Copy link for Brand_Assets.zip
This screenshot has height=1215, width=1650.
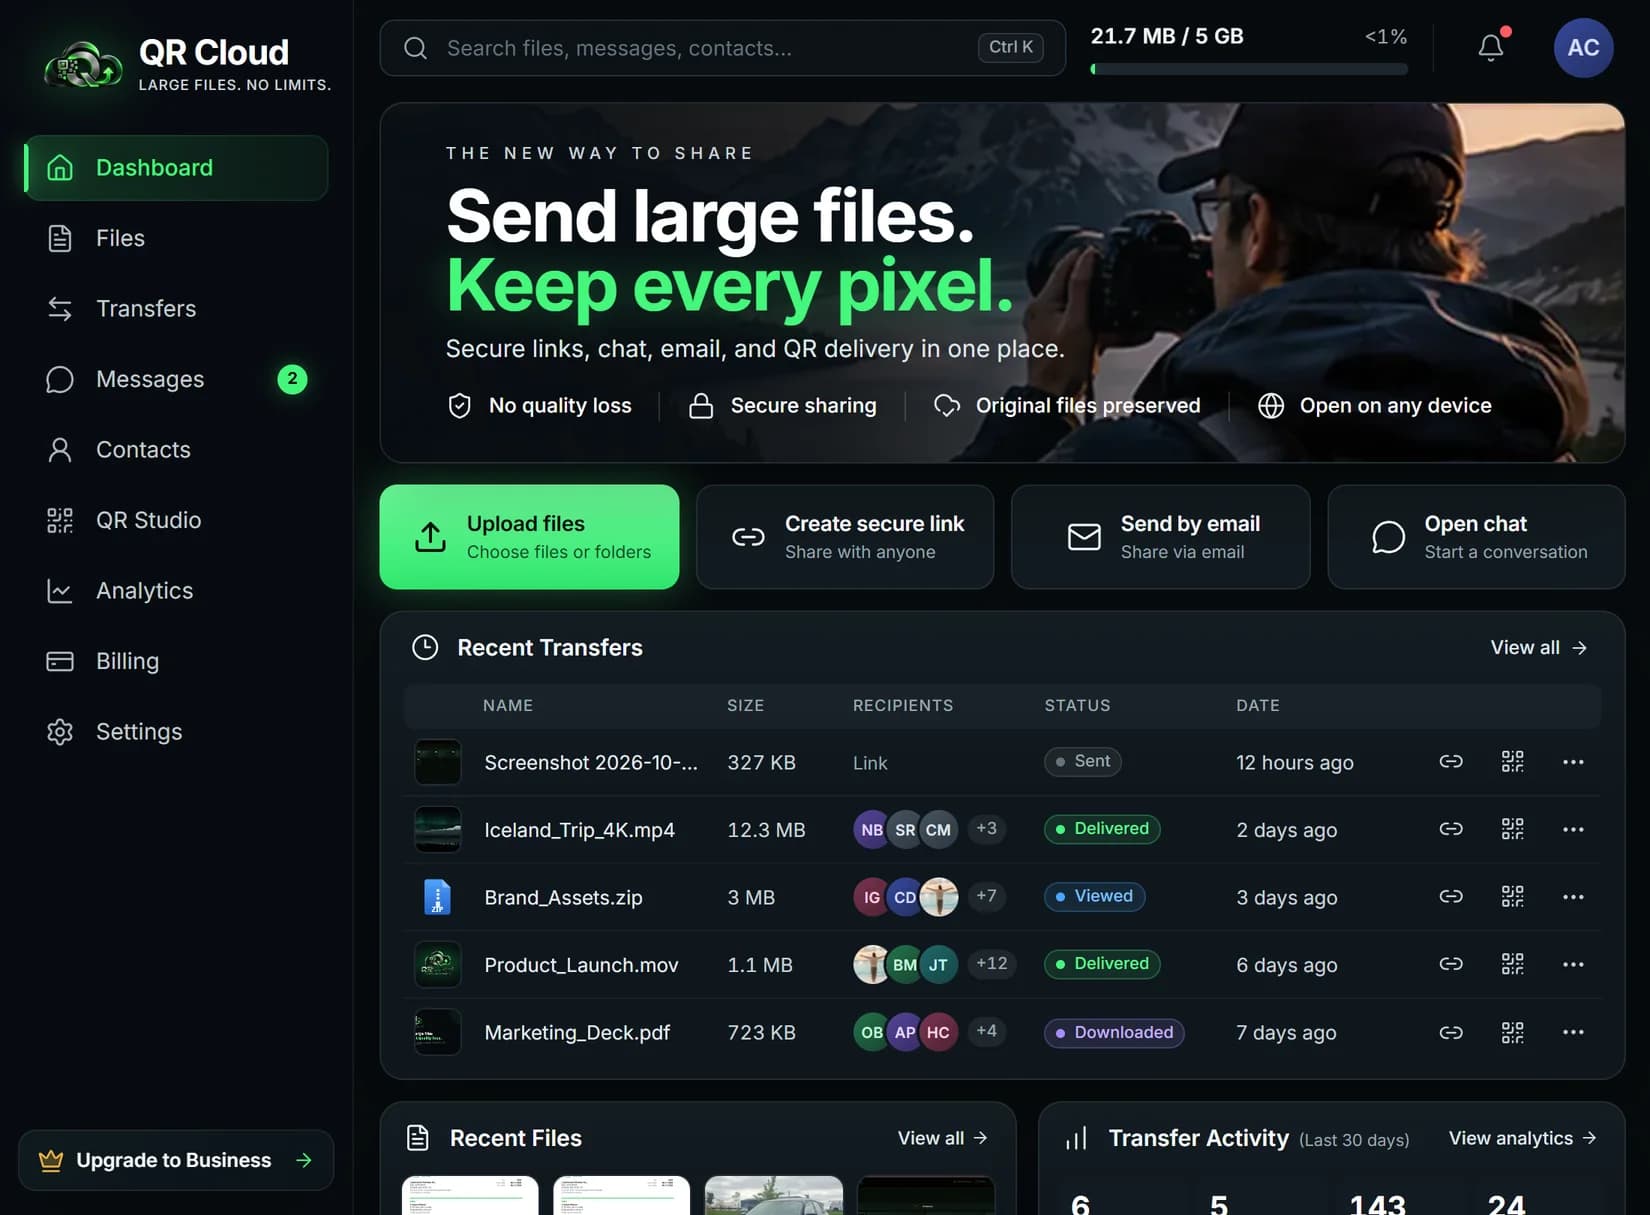(x=1451, y=897)
